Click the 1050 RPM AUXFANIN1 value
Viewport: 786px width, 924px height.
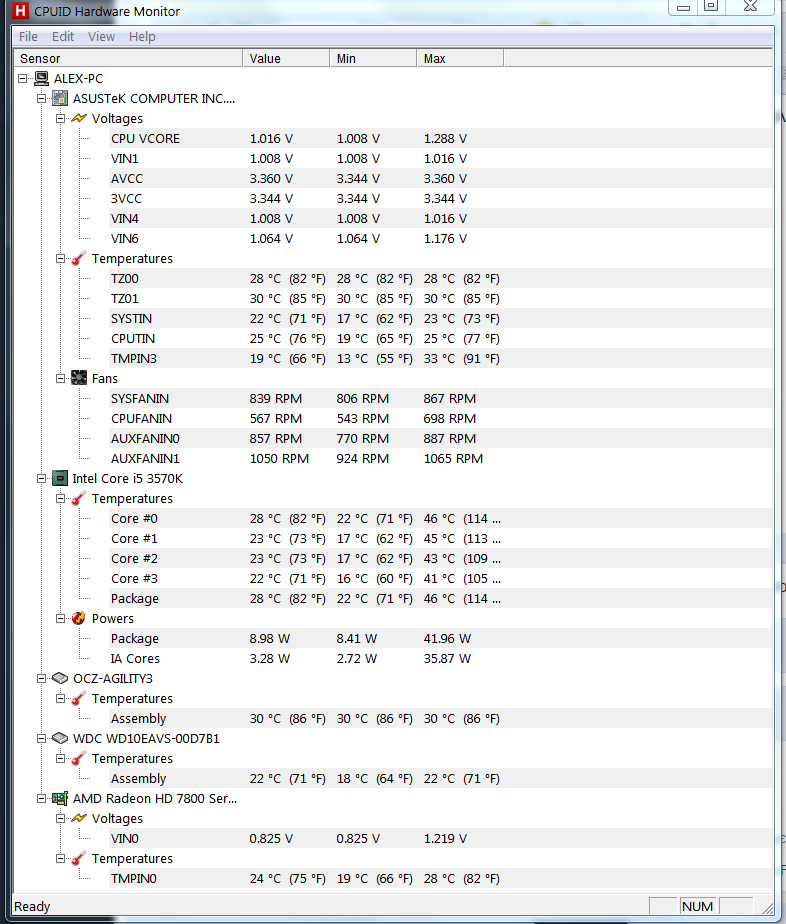(x=279, y=458)
